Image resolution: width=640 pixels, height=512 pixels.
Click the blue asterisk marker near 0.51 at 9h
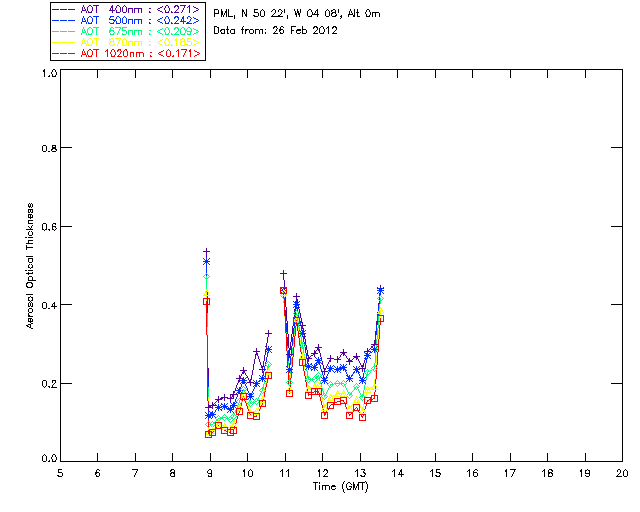[x=207, y=262]
